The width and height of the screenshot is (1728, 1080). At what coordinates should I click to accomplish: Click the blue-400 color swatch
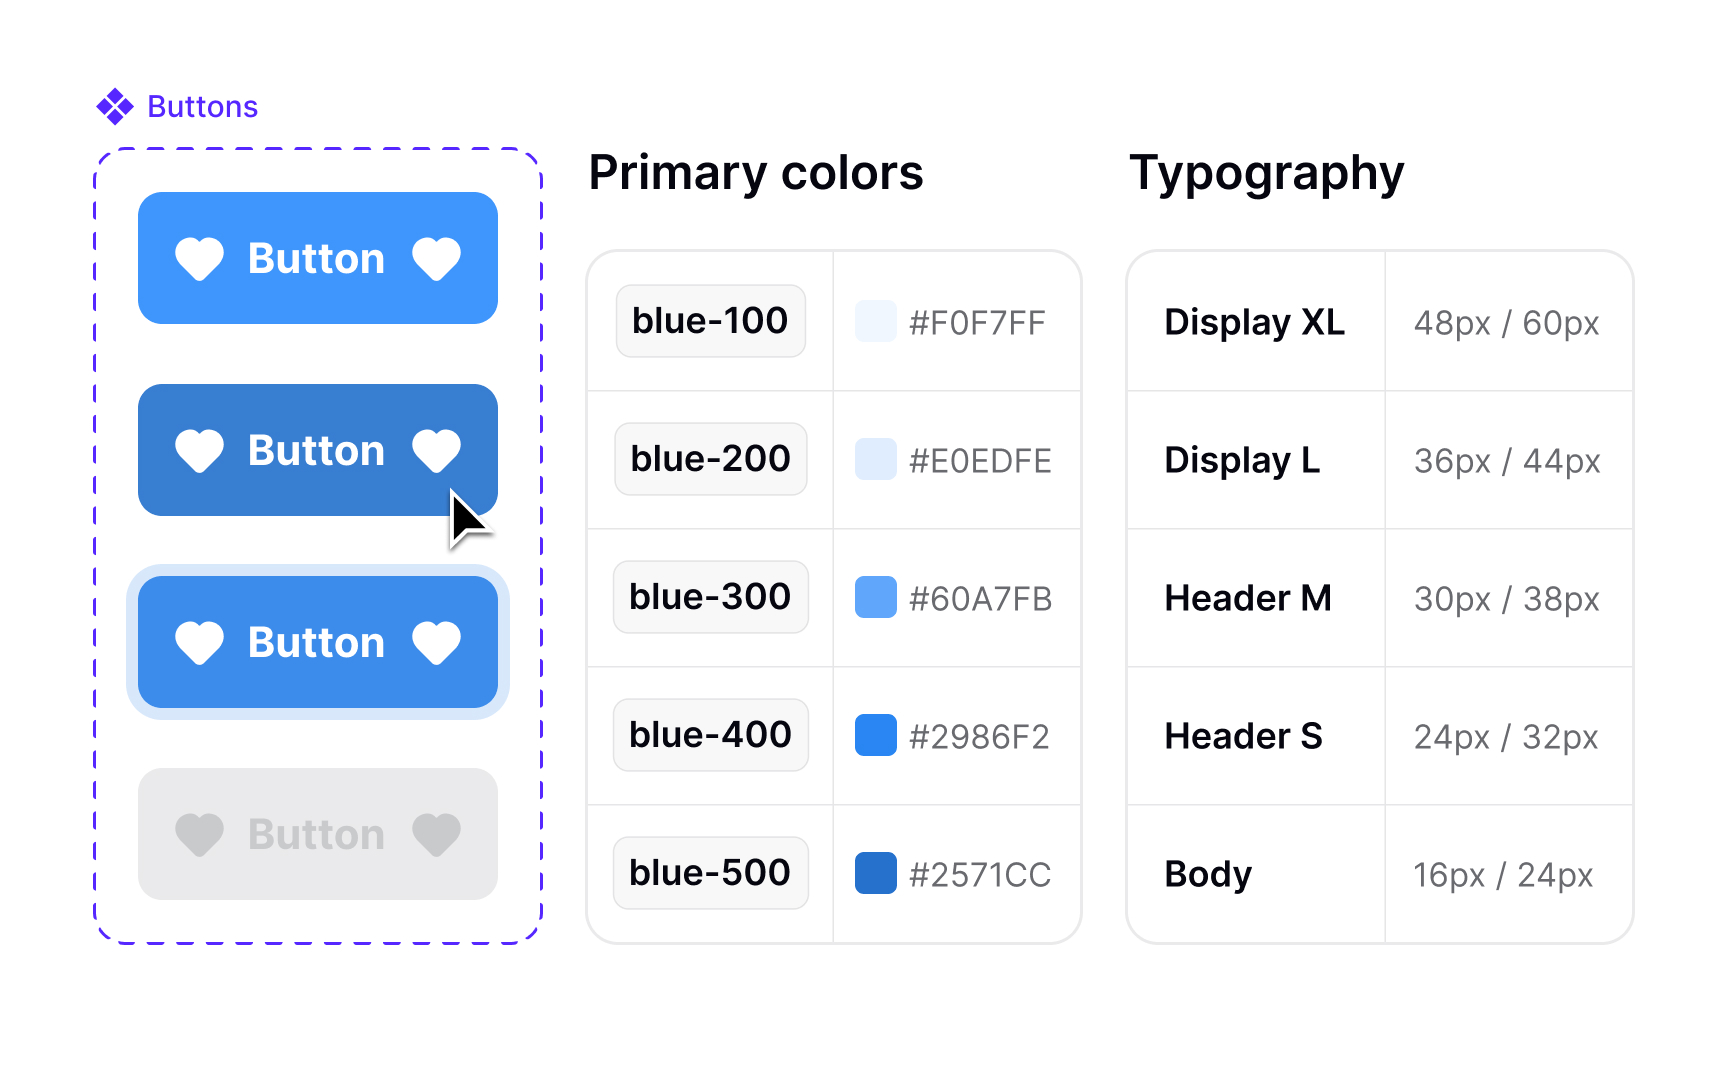click(x=875, y=735)
